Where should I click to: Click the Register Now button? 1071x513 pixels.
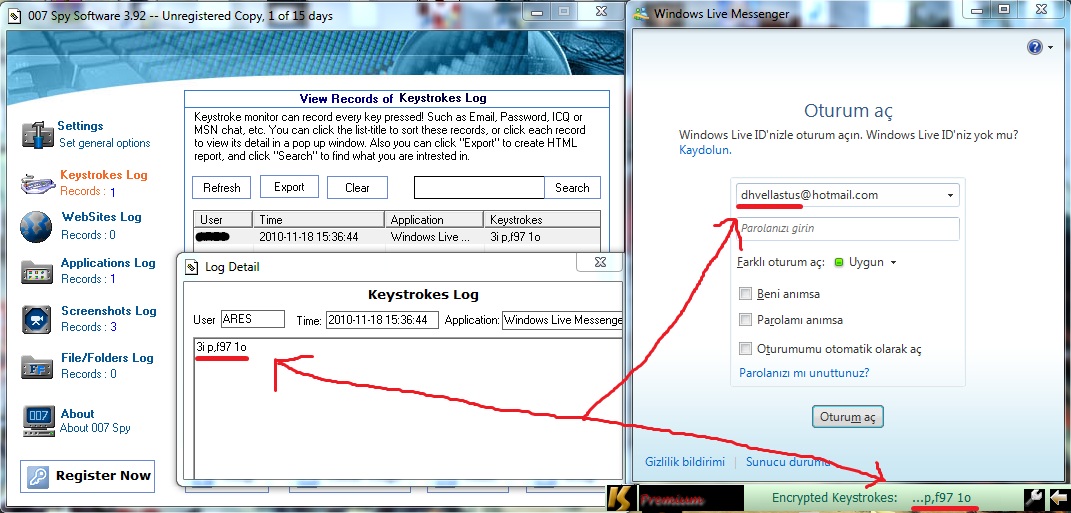[87, 477]
